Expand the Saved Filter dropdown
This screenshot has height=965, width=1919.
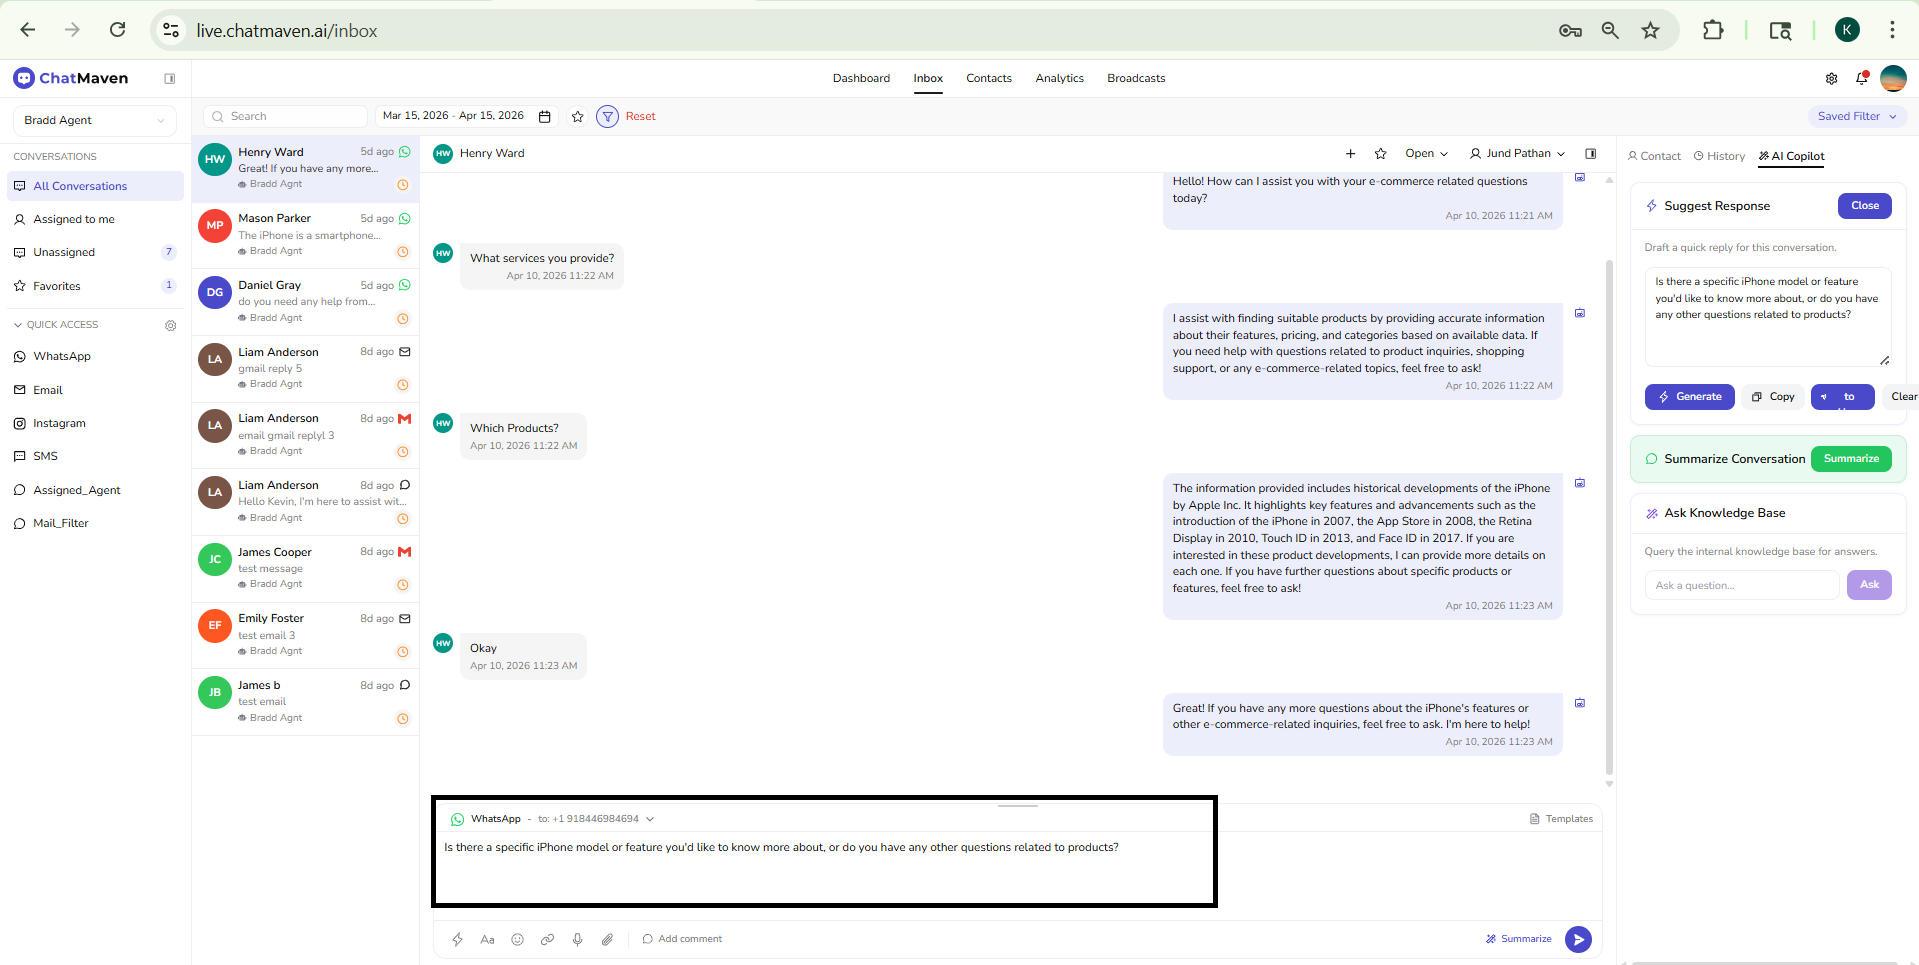(x=1857, y=117)
